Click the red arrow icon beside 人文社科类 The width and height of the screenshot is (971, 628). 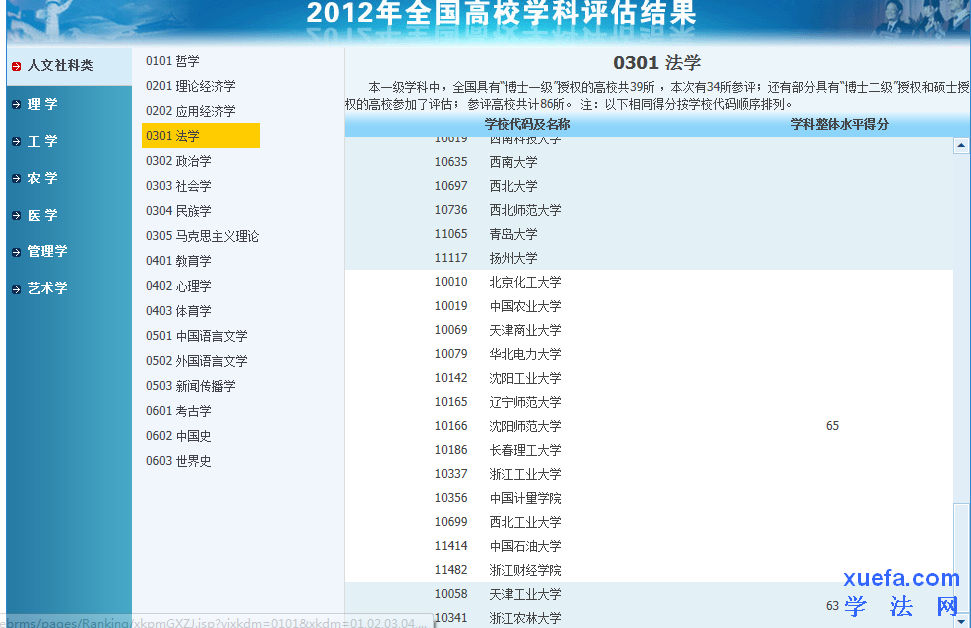click(x=17, y=66)
